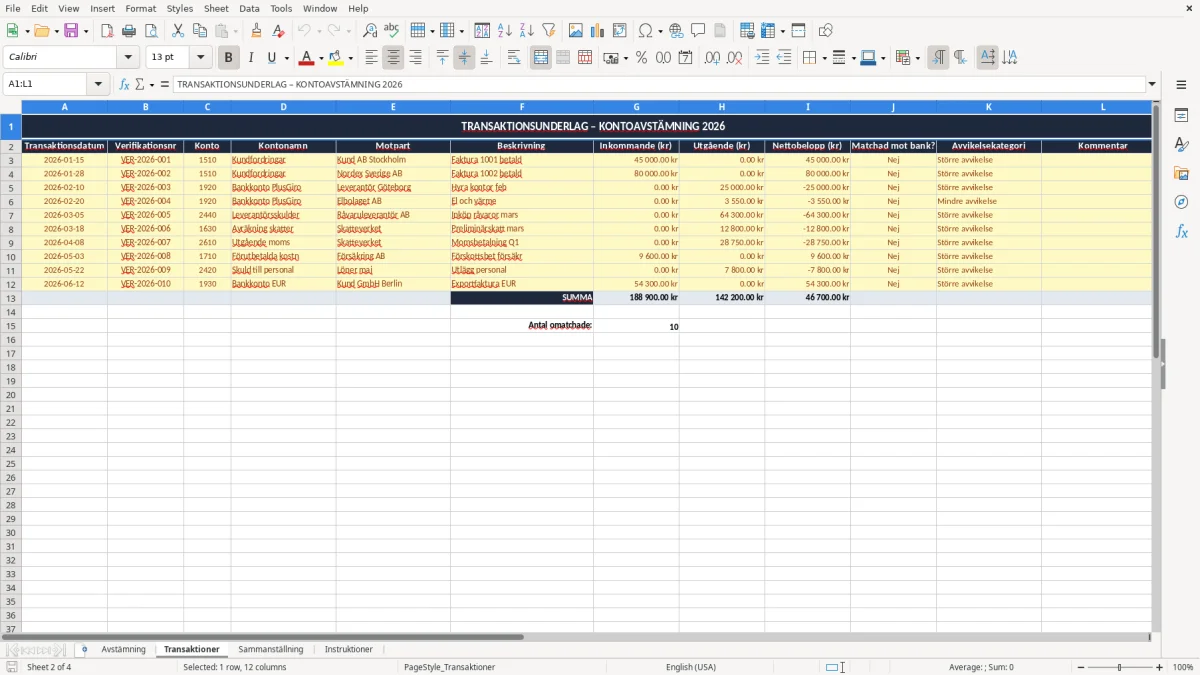The width and height of the screenshot is (1200, 675).
Task: Click Format as Percent icon
Action: point(641,58)
